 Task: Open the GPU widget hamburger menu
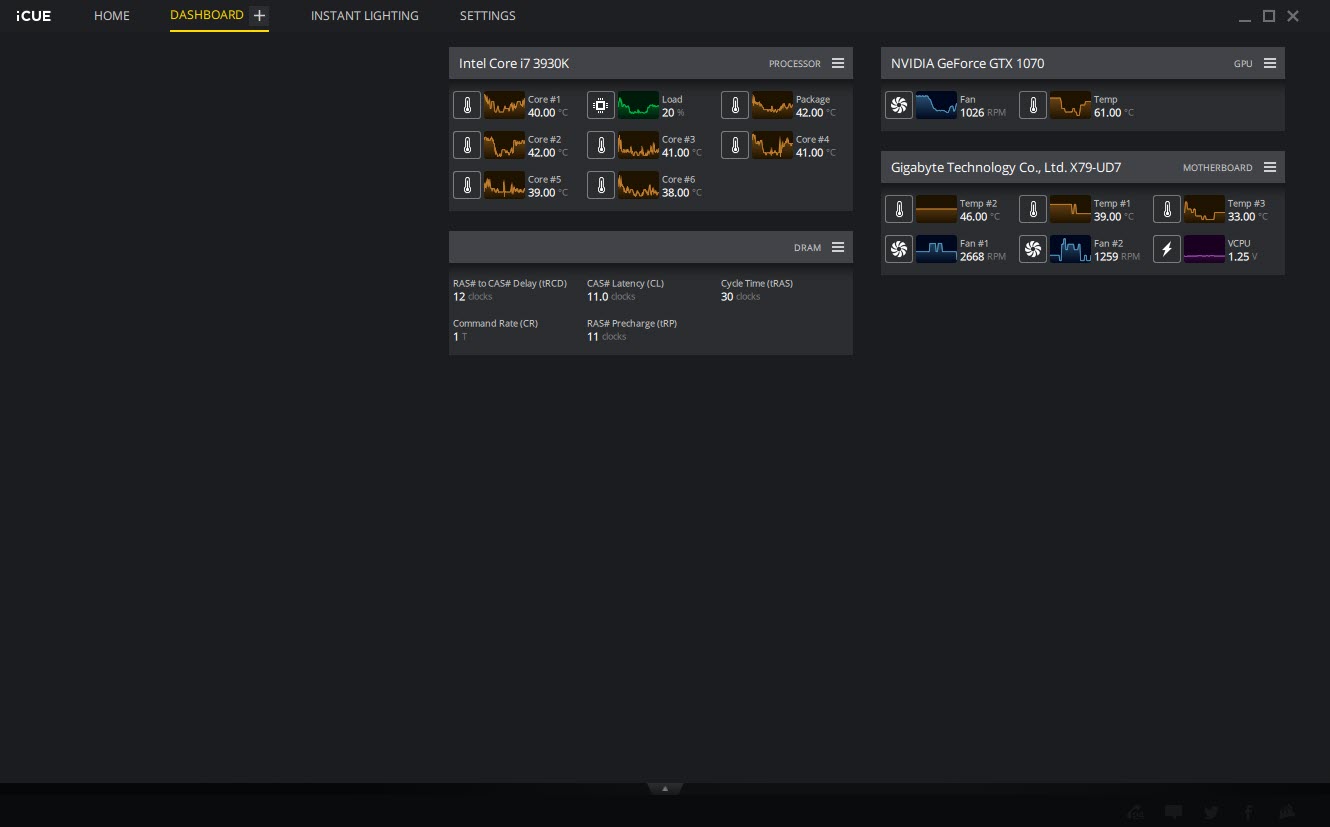(1270, 63)
